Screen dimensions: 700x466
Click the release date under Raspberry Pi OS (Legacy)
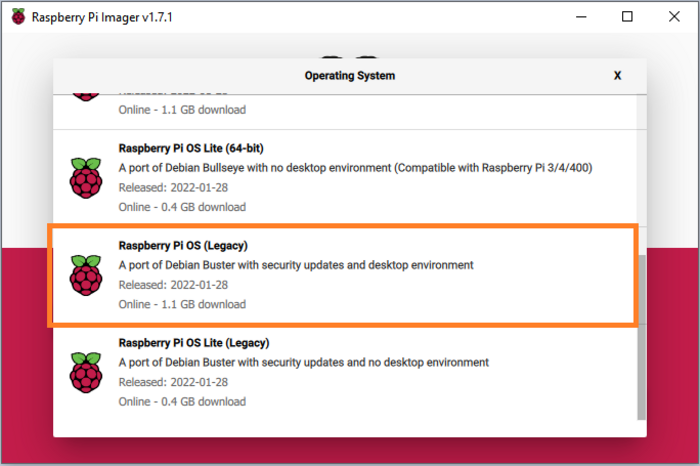(x=173, y=285)
